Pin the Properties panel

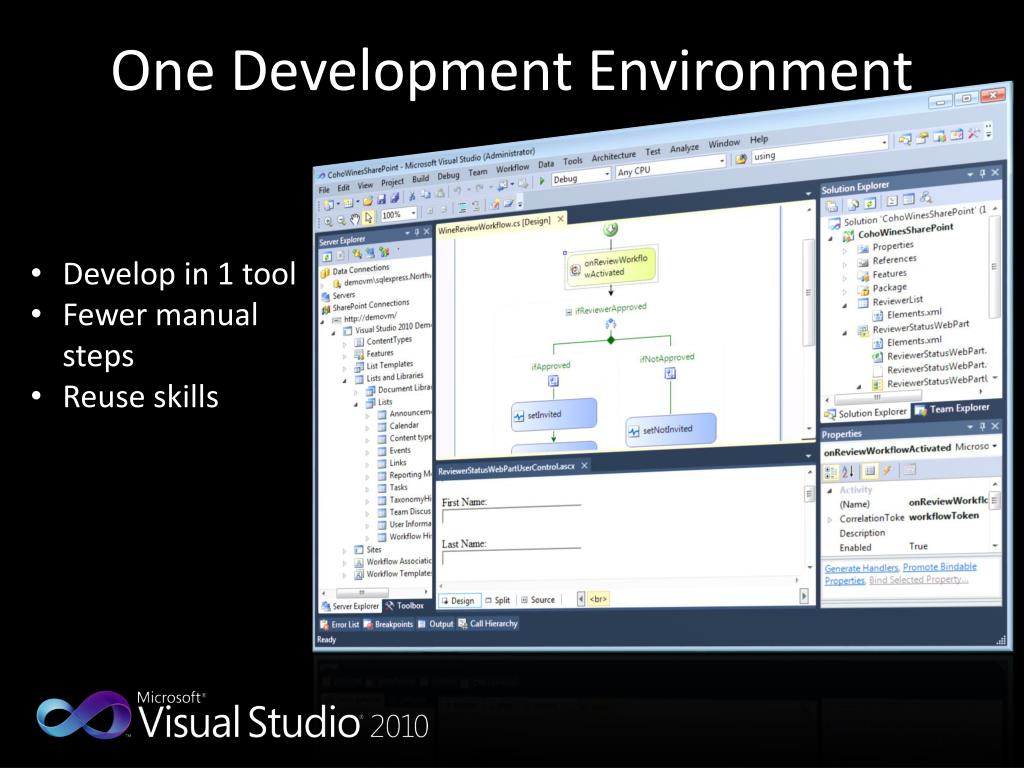pyautogui.click(x=982, y=426)
